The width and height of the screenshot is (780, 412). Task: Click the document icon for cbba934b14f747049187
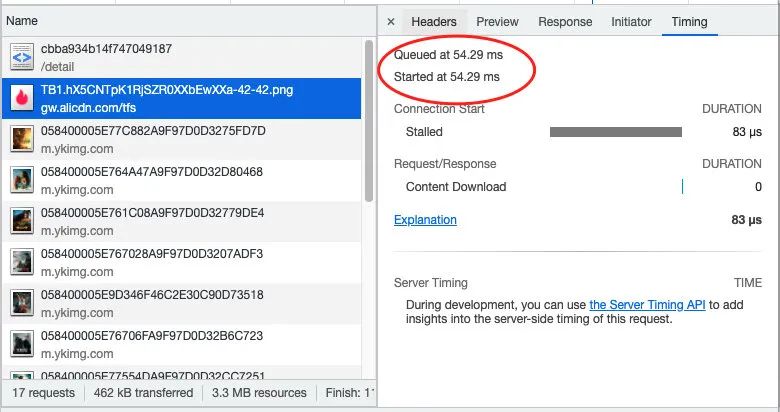[x=22, y=56]
